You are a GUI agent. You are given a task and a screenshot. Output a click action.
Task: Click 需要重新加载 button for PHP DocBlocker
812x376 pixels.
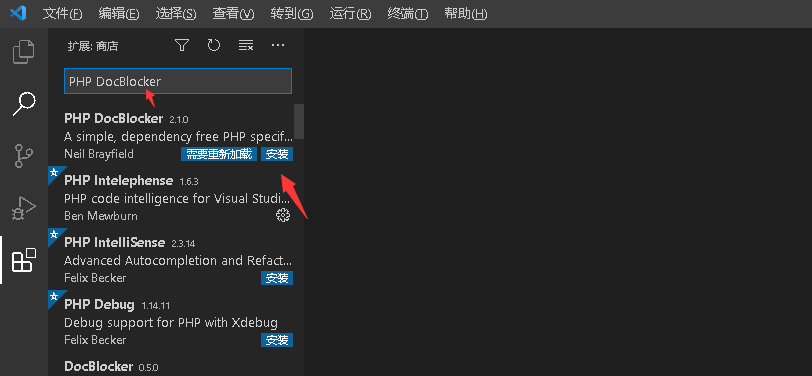219,154
